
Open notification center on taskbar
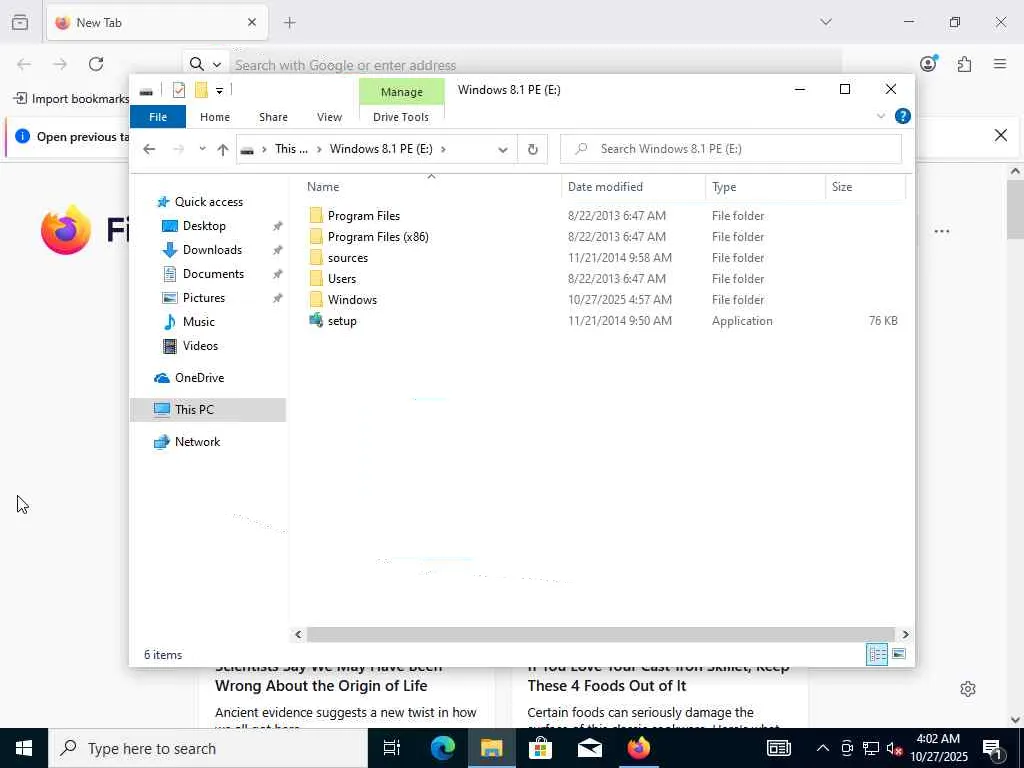993,749
